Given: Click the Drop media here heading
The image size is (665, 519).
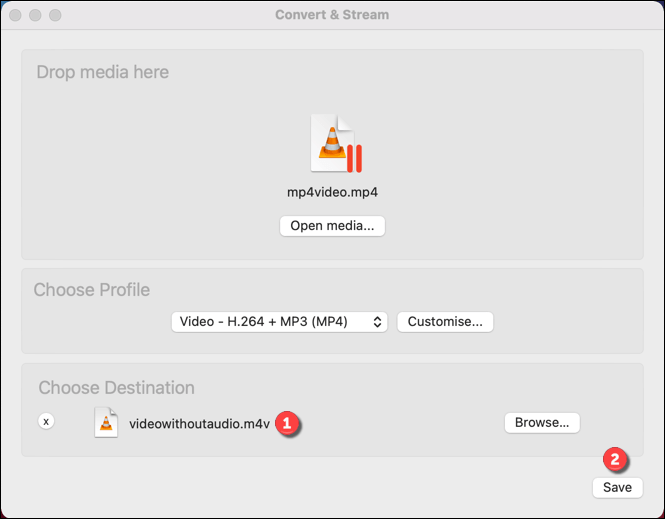Looking at the screenshot, I should pyautogui.click(x=102, y=72).
